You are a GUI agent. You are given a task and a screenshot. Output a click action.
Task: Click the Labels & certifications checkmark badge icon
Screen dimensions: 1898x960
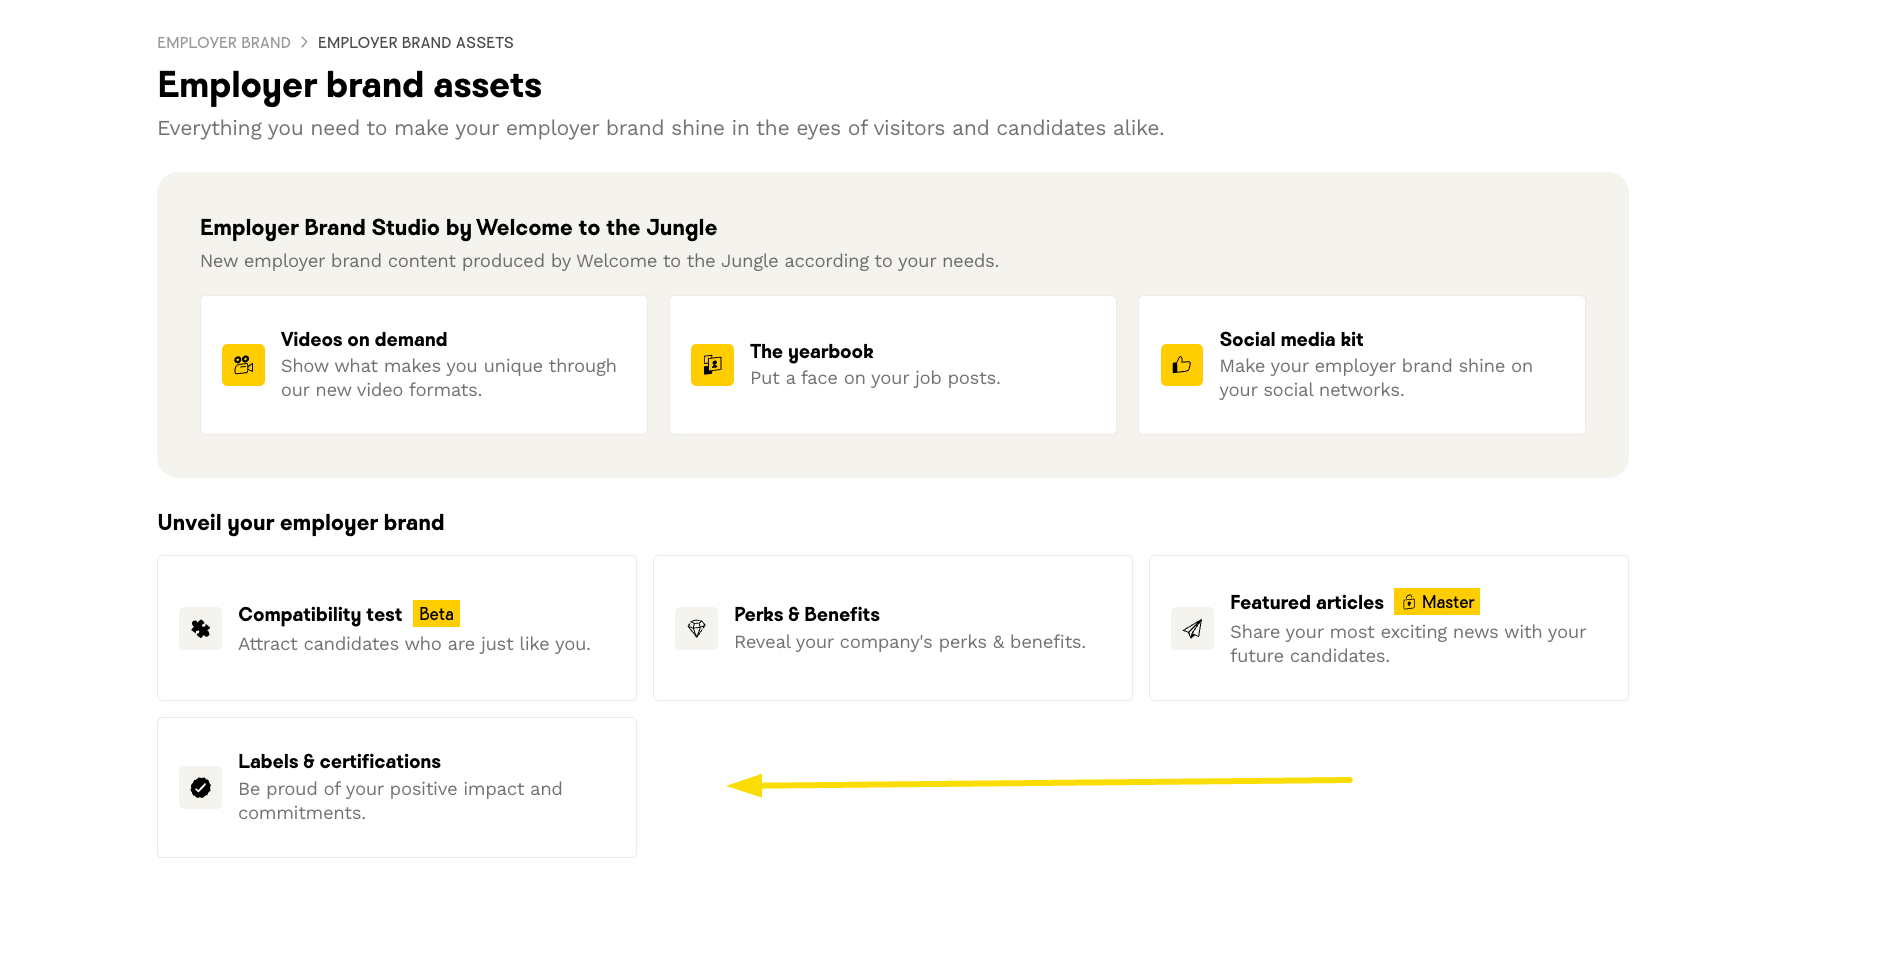[x=200, y=788]
